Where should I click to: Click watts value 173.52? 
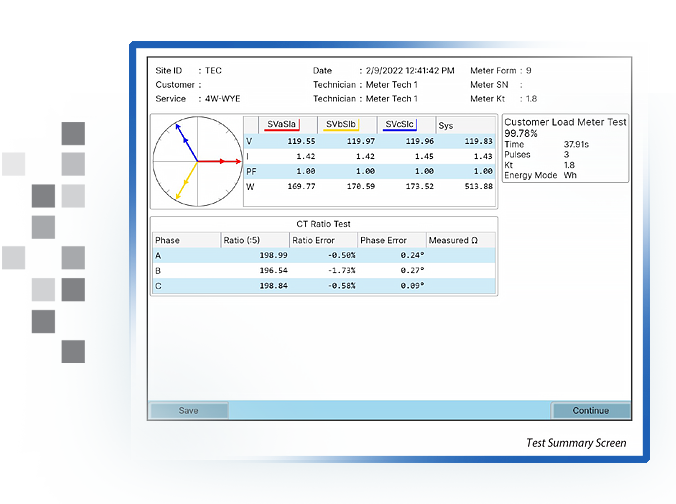[419, 186]
